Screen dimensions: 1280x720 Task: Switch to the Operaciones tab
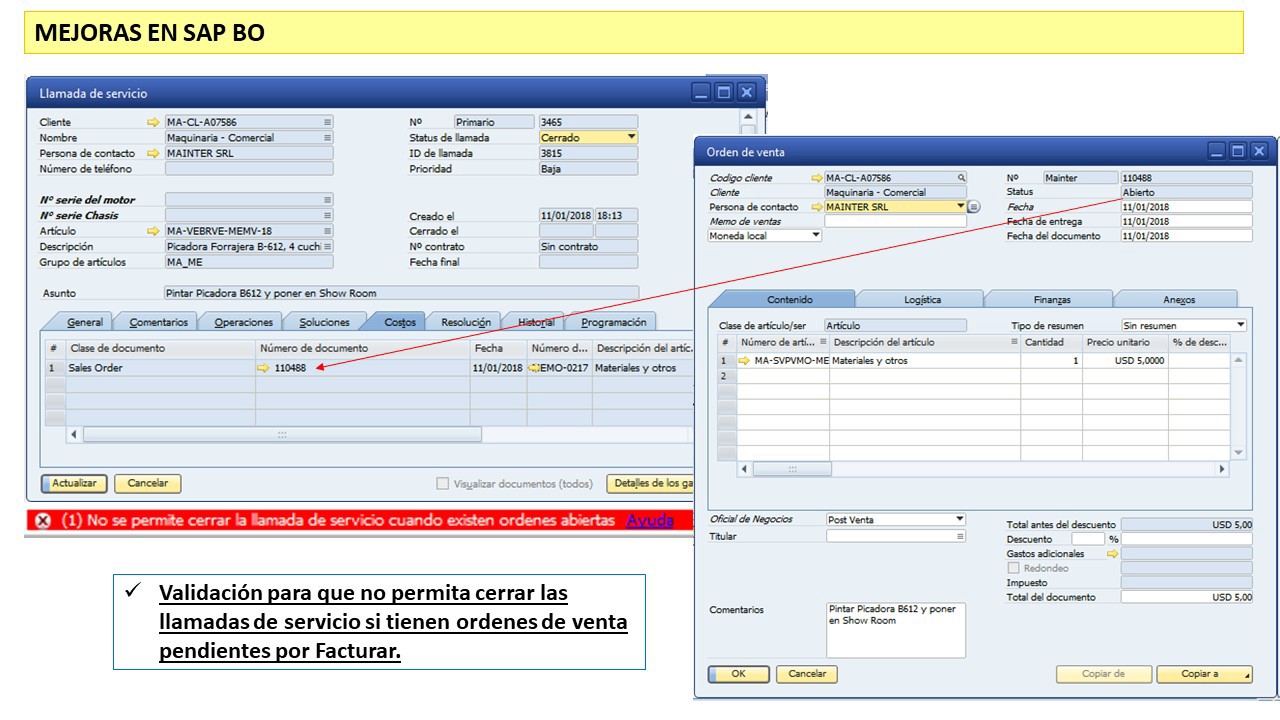[243, 322]
